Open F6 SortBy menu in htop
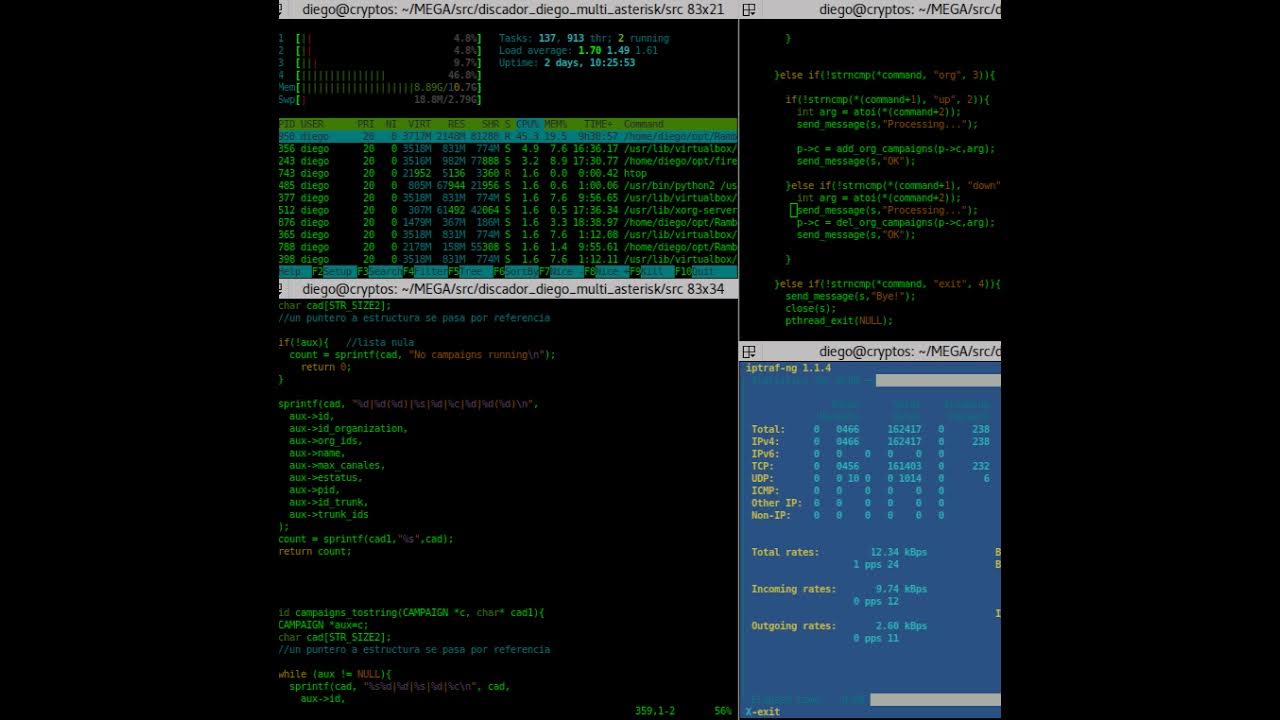 click(x=515, y=271)
